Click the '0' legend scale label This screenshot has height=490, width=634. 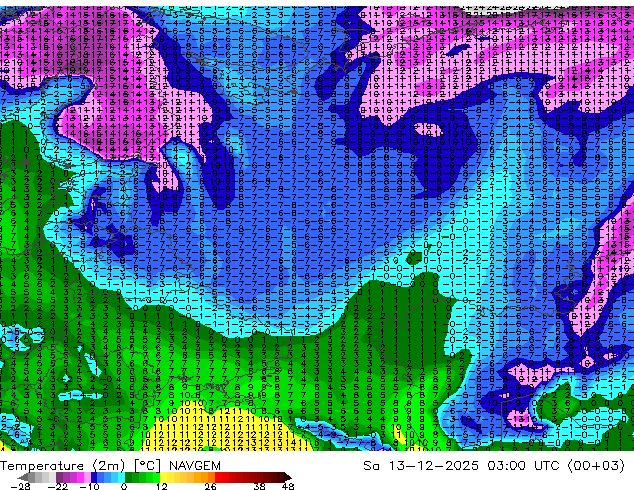point(124,487)
